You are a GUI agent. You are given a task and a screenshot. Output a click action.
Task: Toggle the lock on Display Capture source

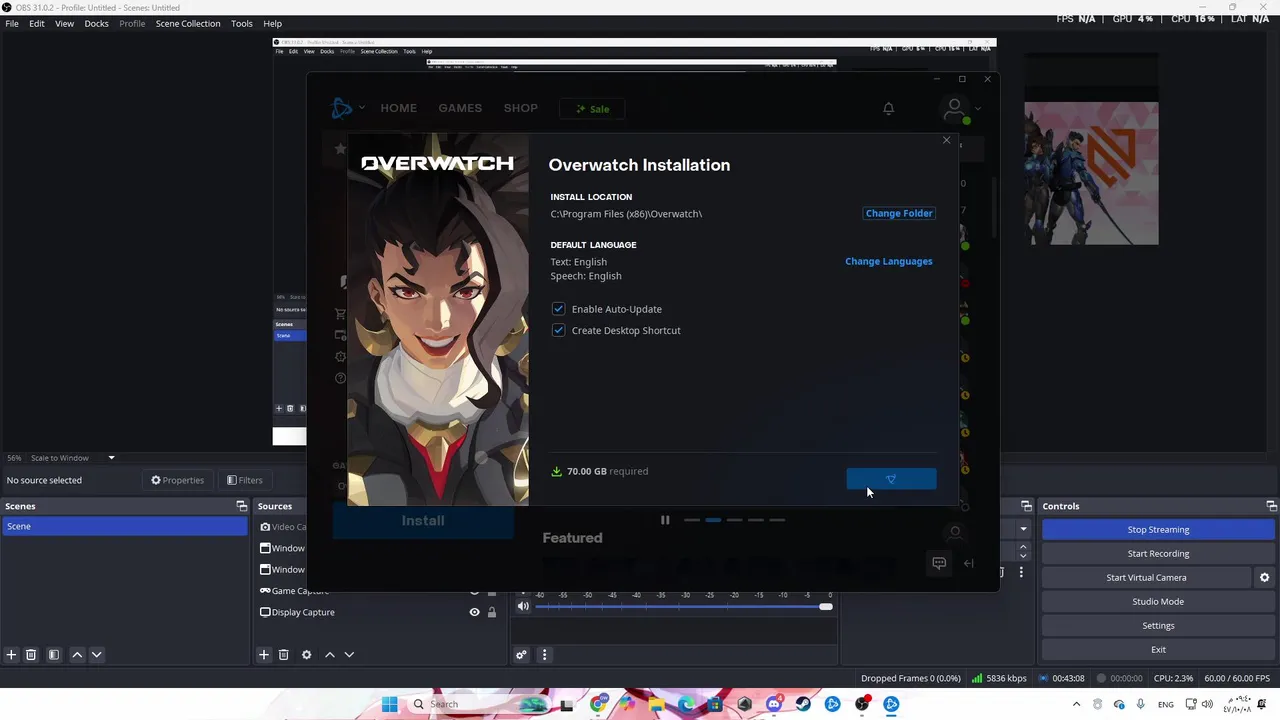(492, 612)
